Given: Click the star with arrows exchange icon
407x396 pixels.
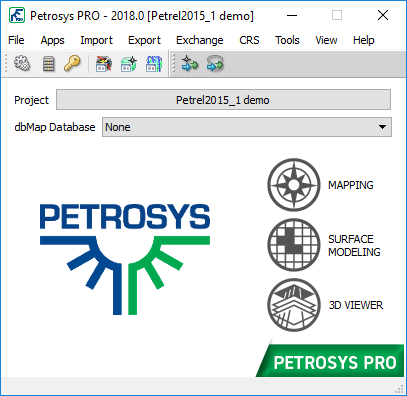Looking at the screenshot, I should [x=190, y=63].
